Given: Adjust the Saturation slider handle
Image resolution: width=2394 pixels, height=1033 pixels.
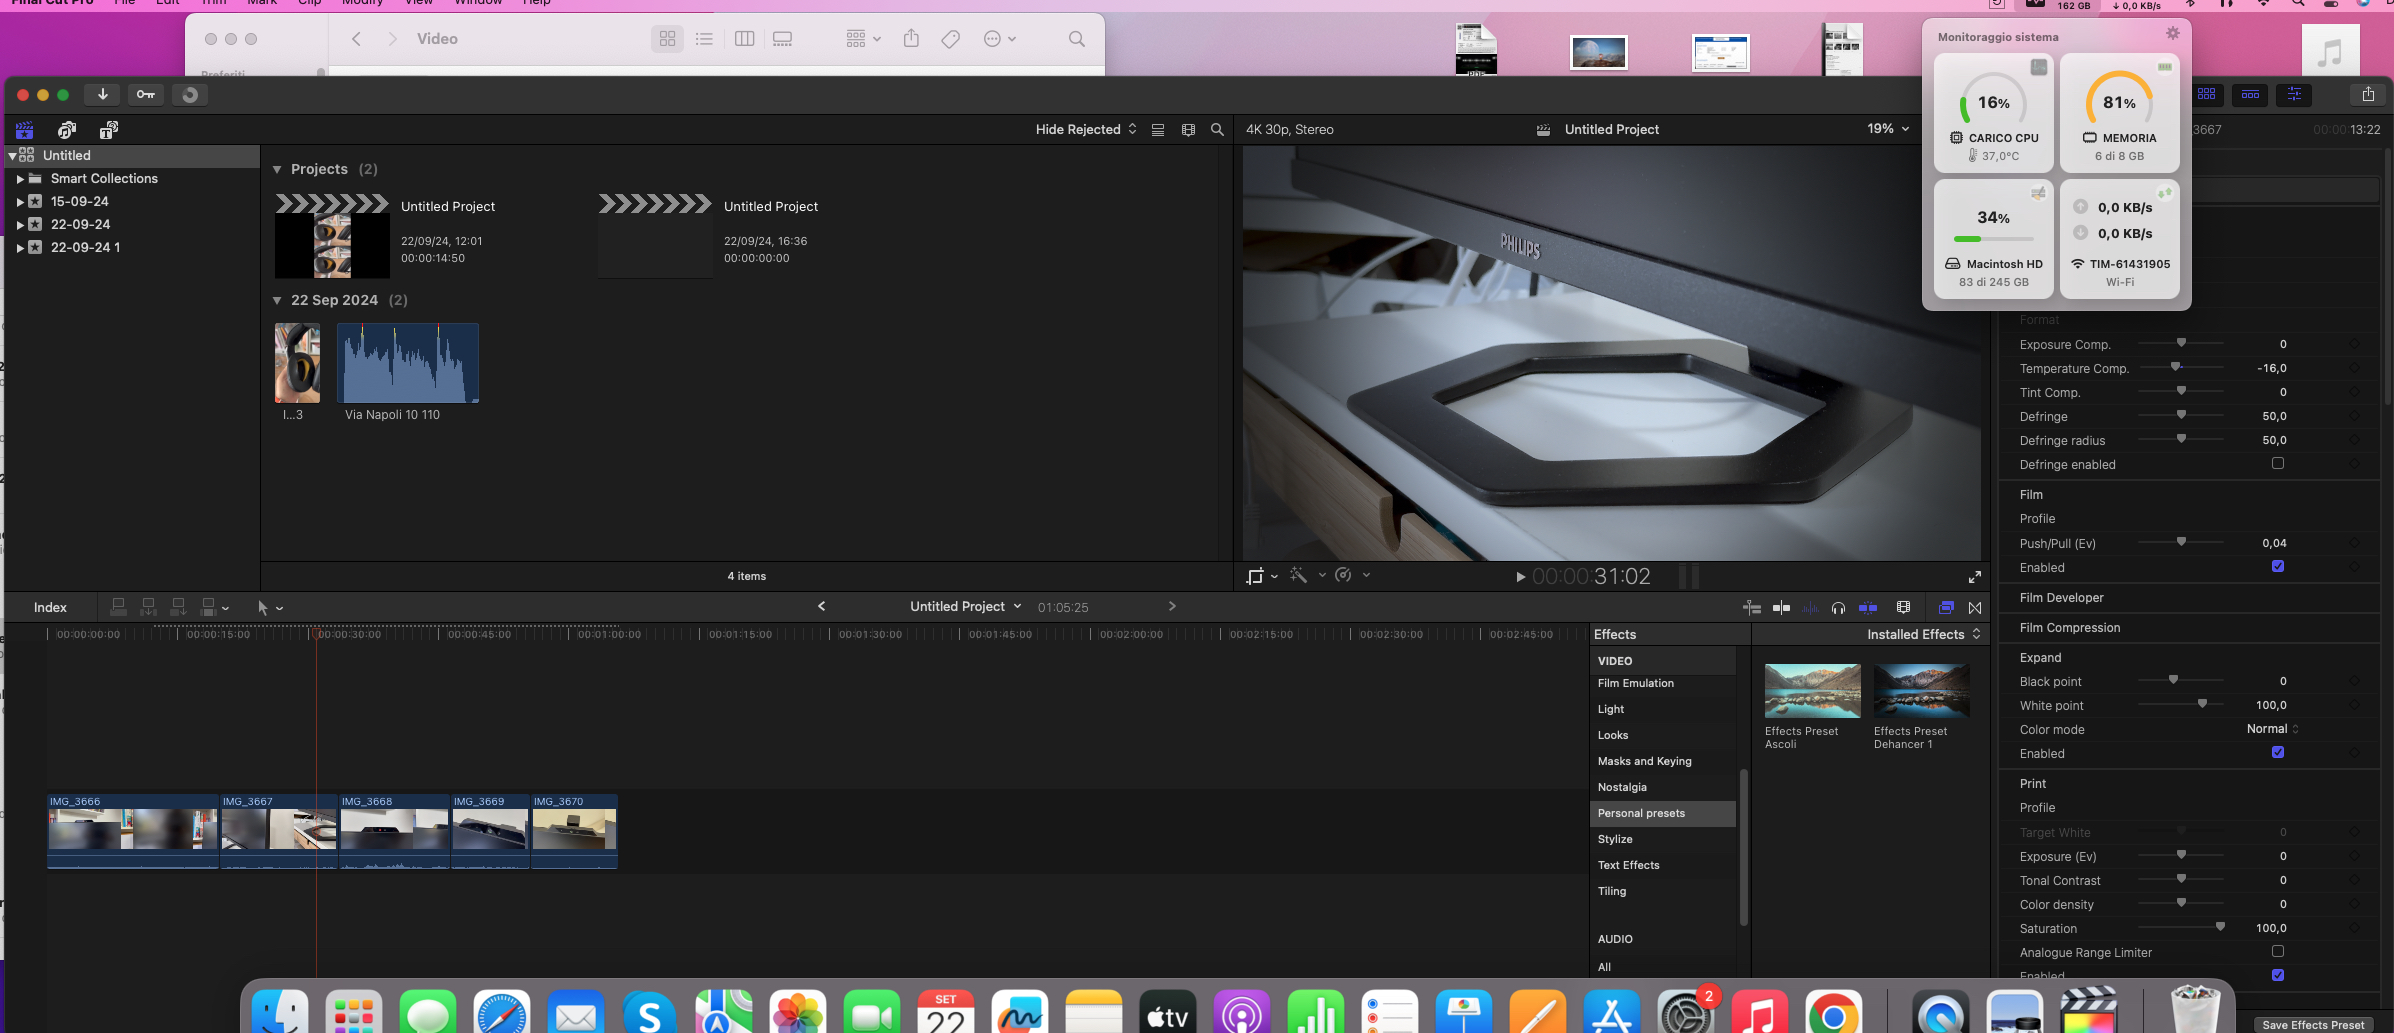Looking at the screenshot, I should [x=2220, y=927].
